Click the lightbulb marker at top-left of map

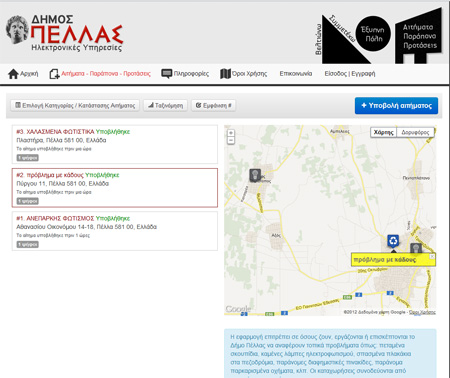(255, 175)
